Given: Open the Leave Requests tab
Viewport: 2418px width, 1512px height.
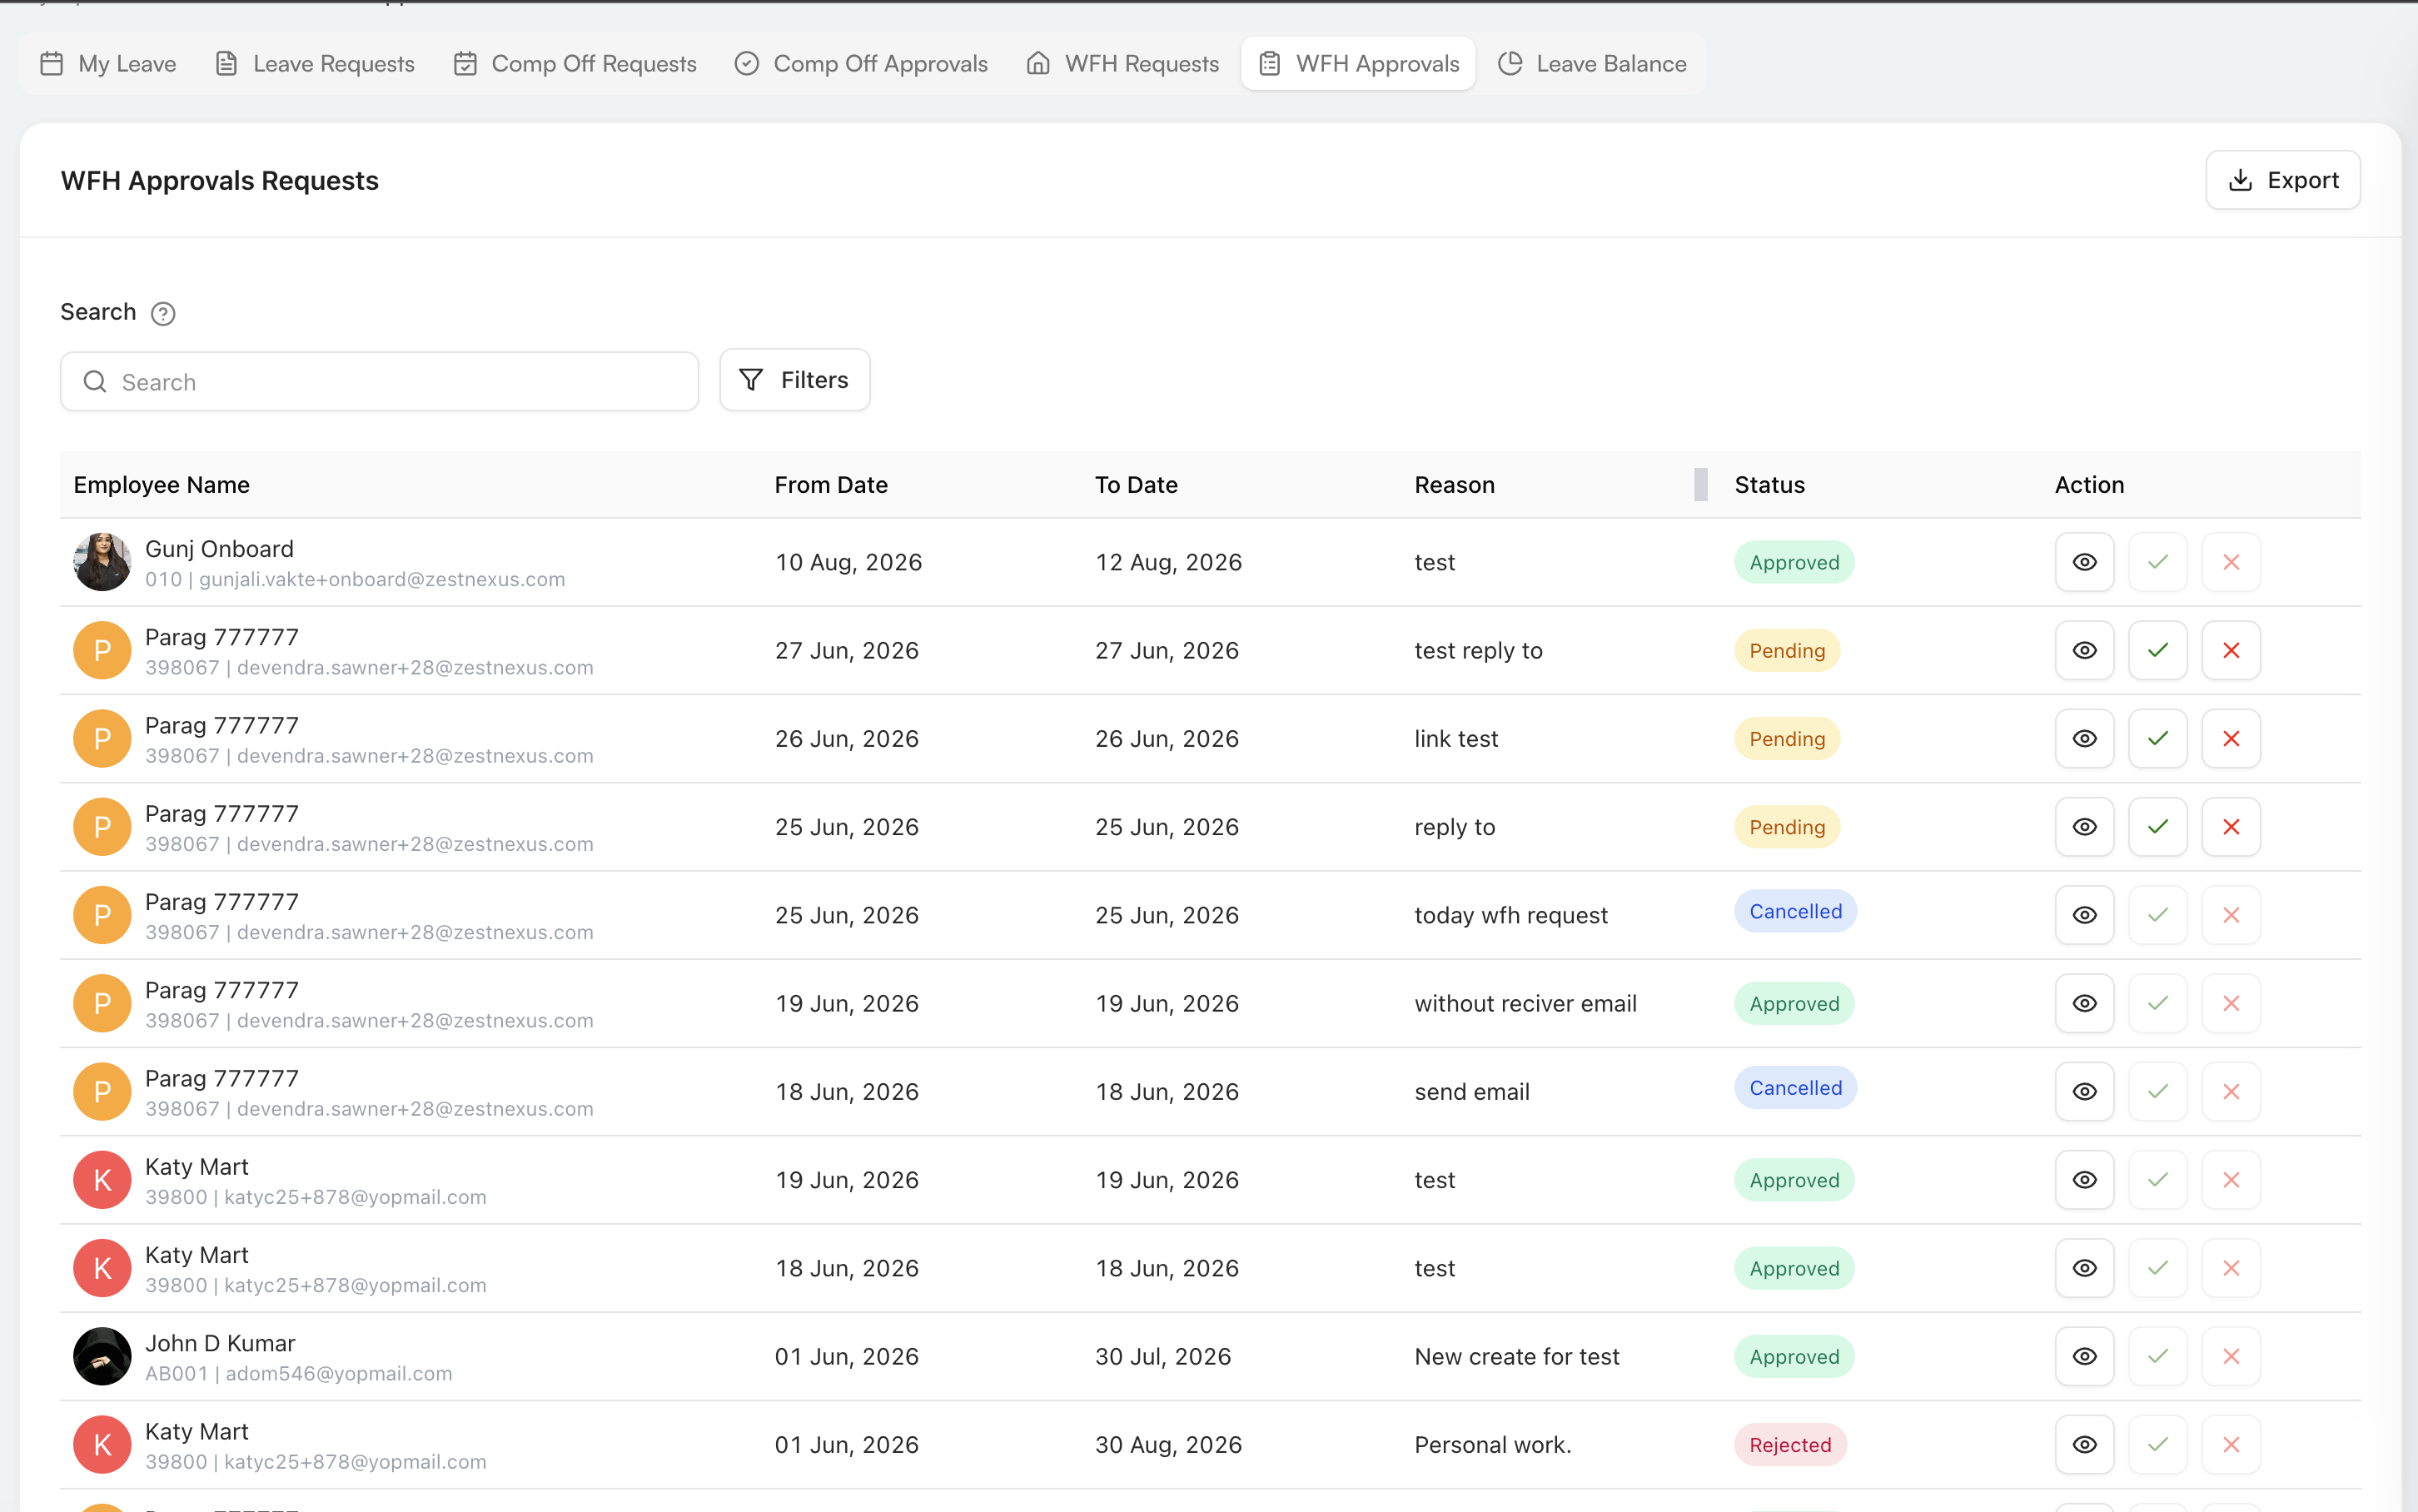Looking at the screenshot, I should coord(315,64).
